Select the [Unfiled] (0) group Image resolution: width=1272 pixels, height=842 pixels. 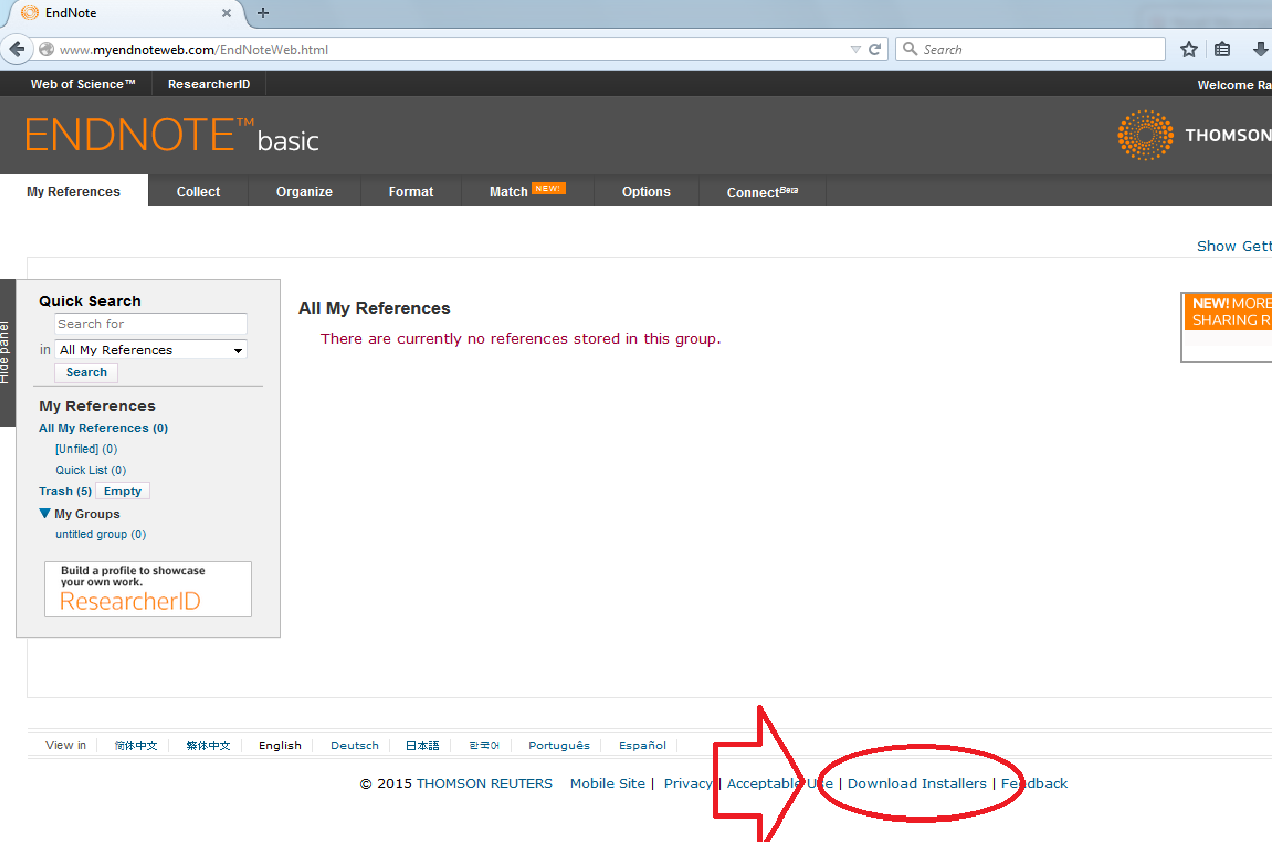[86, 449]
